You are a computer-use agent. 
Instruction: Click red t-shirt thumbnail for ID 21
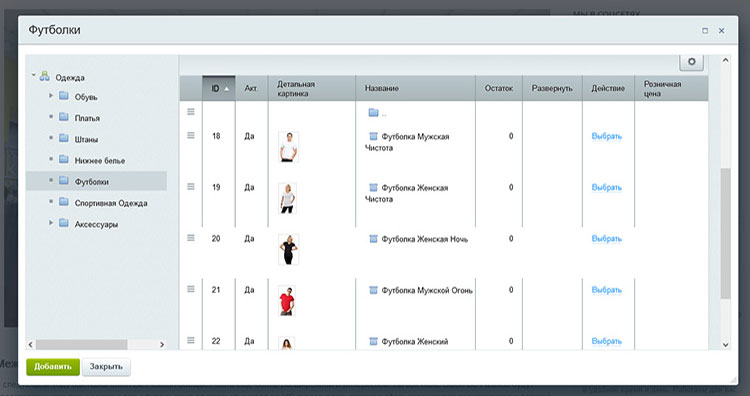(x=287, y=301)
